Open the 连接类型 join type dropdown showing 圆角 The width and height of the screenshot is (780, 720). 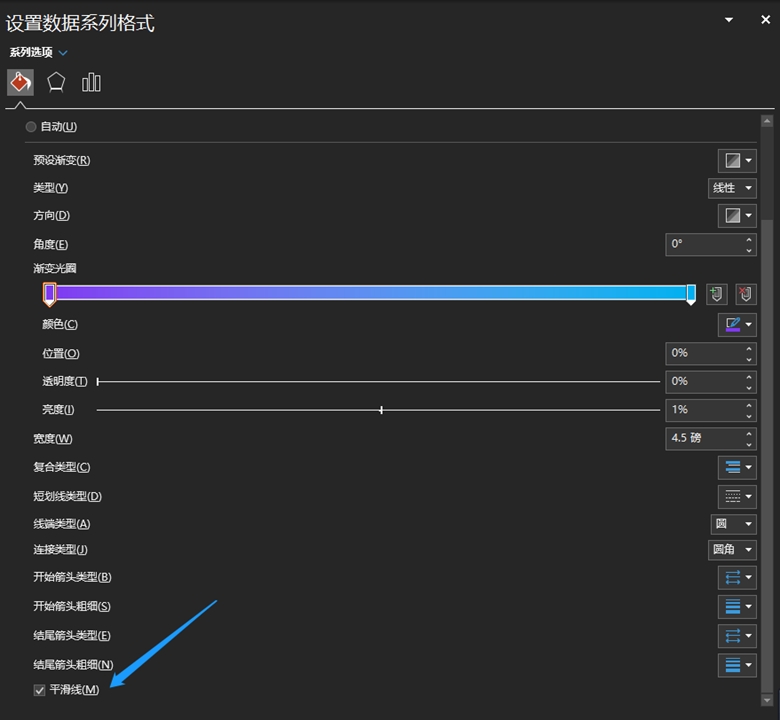tap(732, 550)
